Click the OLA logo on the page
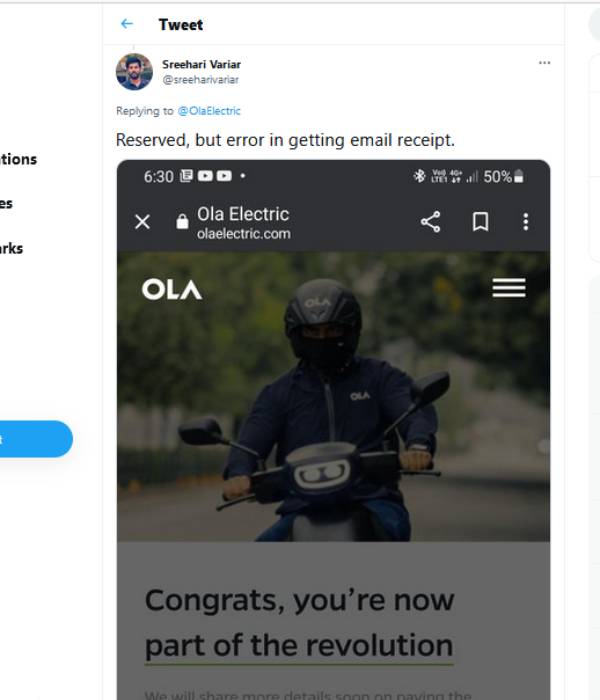Viewport: 600px width, 700px height. pyautogui.click(x=172, y=289)
